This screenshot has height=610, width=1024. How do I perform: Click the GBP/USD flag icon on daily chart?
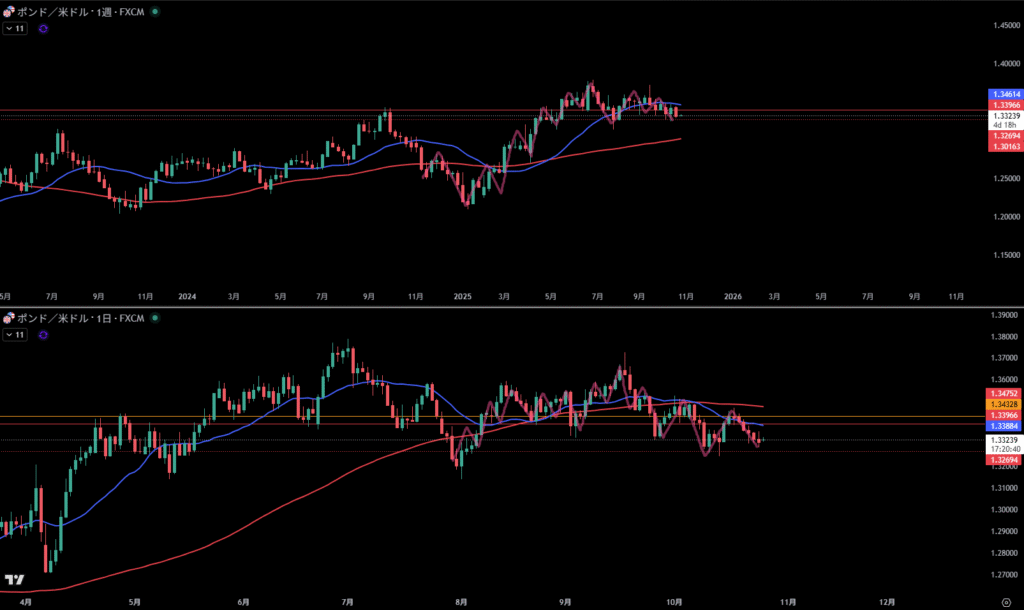(x=9, y=318)
